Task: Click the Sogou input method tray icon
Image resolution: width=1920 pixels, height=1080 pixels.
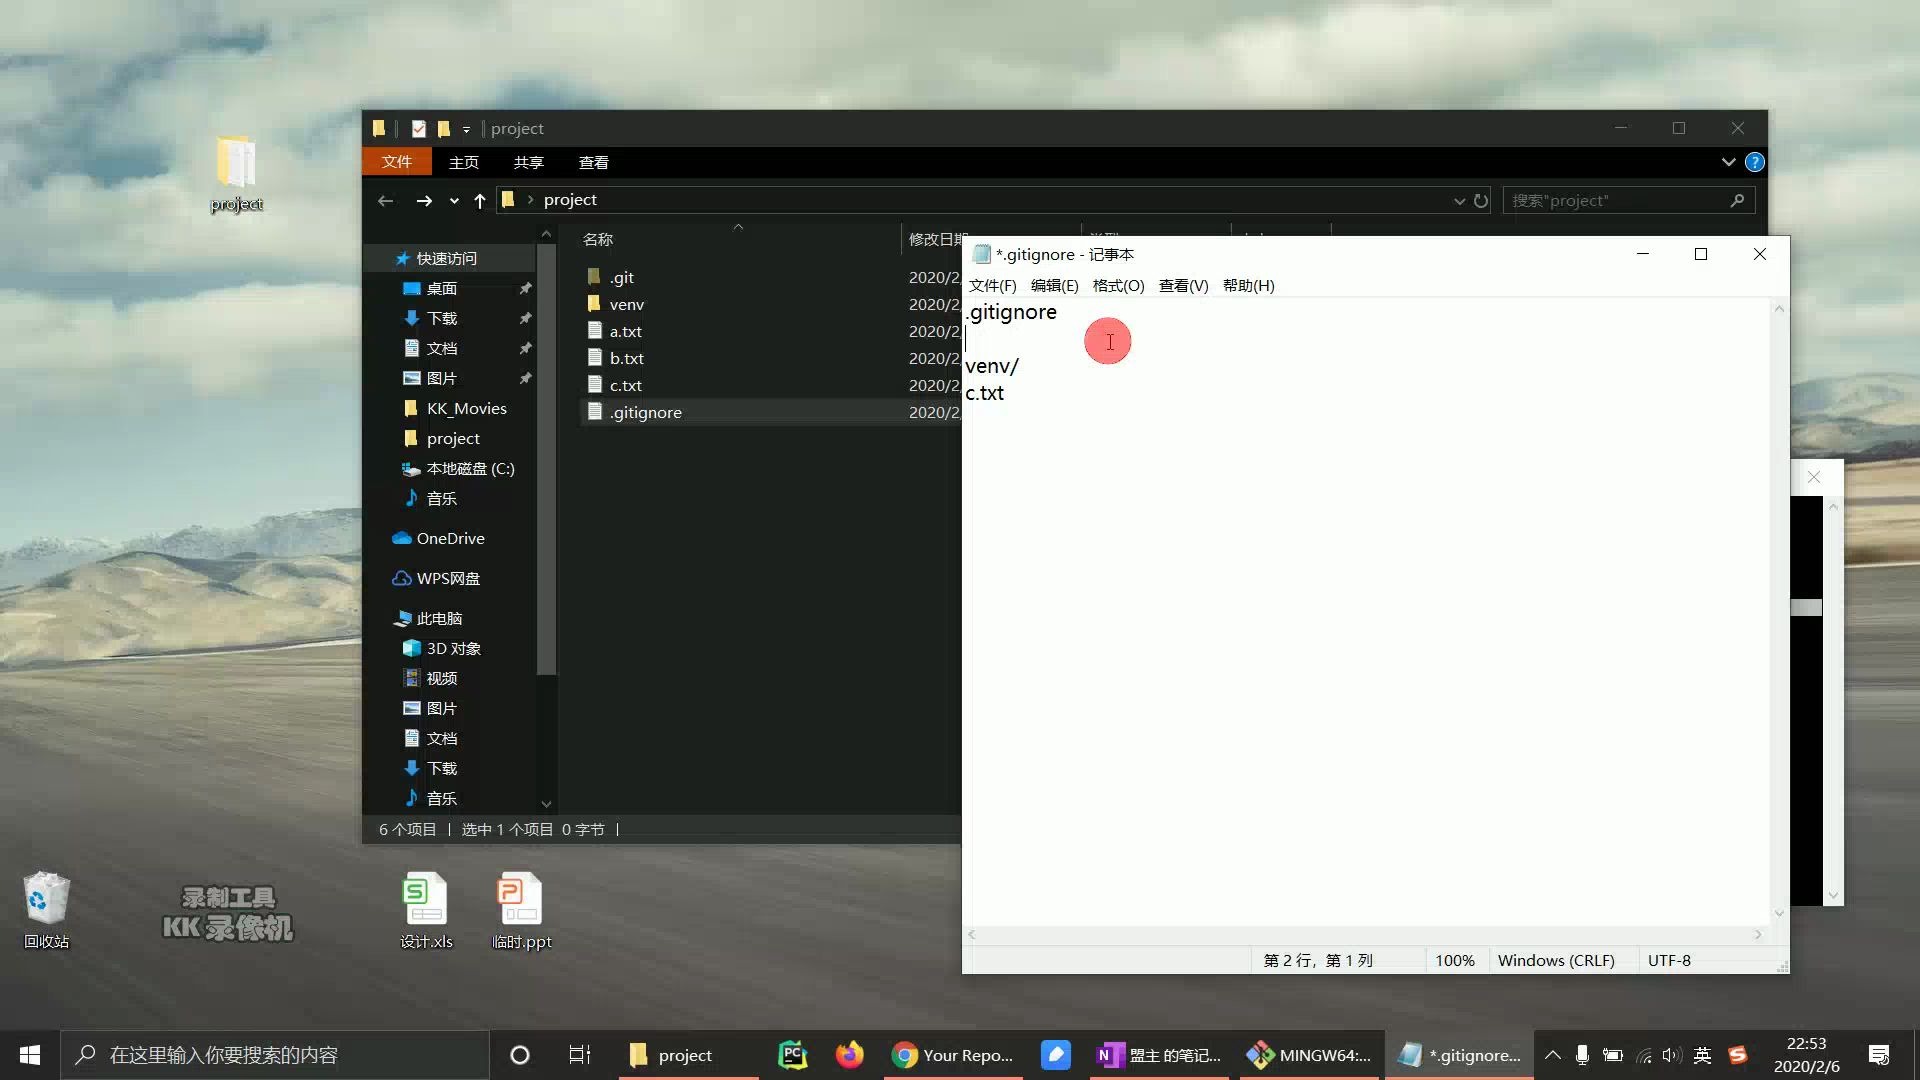Action: [1738, 1055]
